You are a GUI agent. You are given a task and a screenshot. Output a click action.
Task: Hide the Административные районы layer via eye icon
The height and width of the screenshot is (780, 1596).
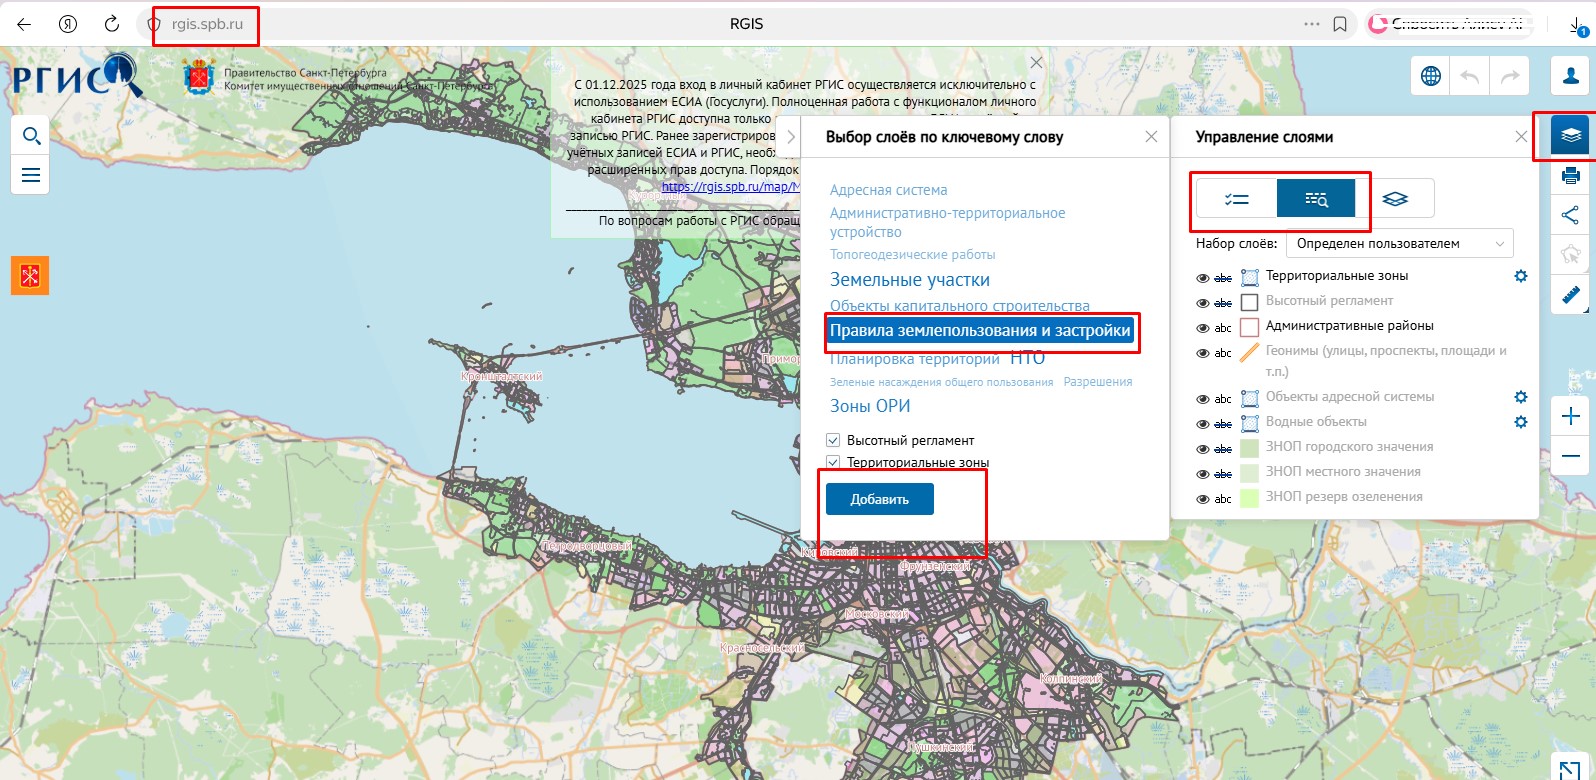[x=1202, y=327]
